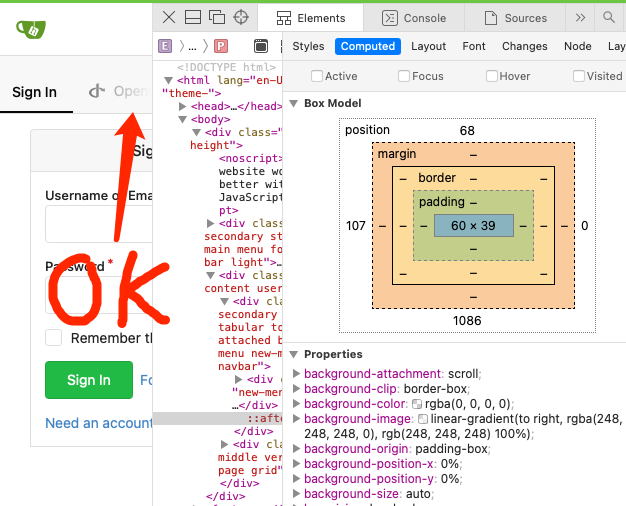Toggle print media styles icon

pyautogui.click(x=261, y=46)
